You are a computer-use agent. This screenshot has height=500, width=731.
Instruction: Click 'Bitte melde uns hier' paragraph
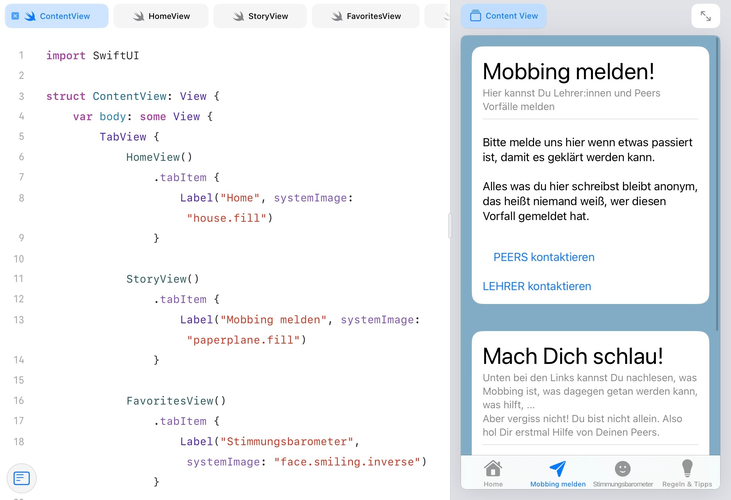pos(587,150)
